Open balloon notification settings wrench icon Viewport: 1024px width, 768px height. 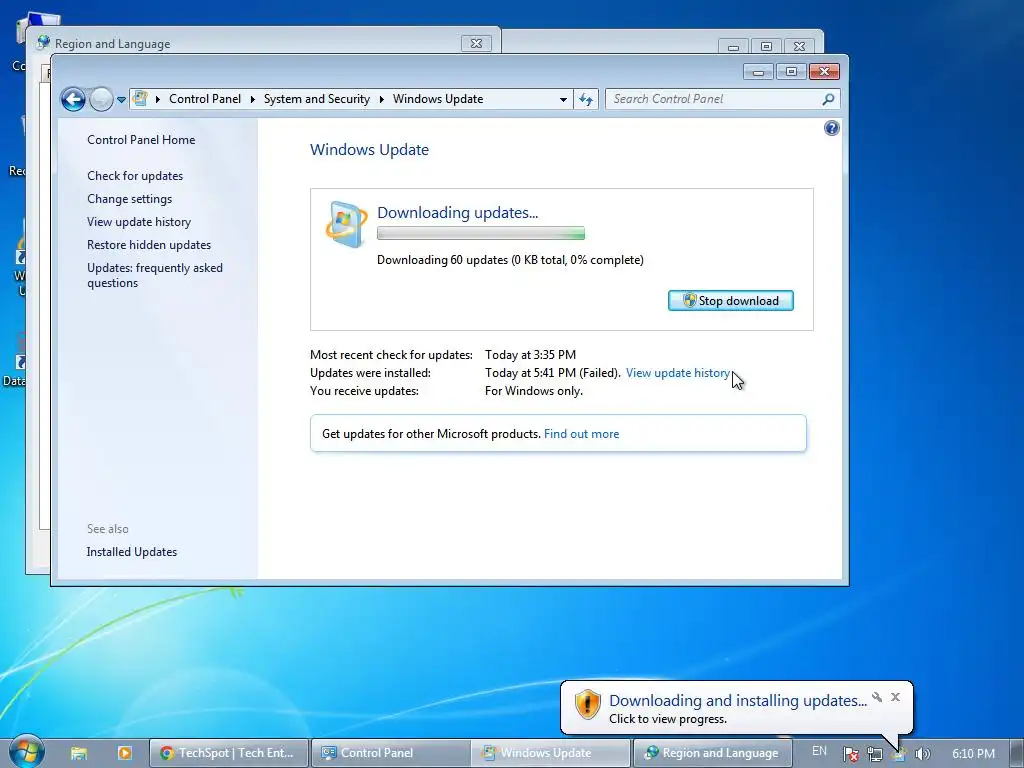click(x=877, y=697)
